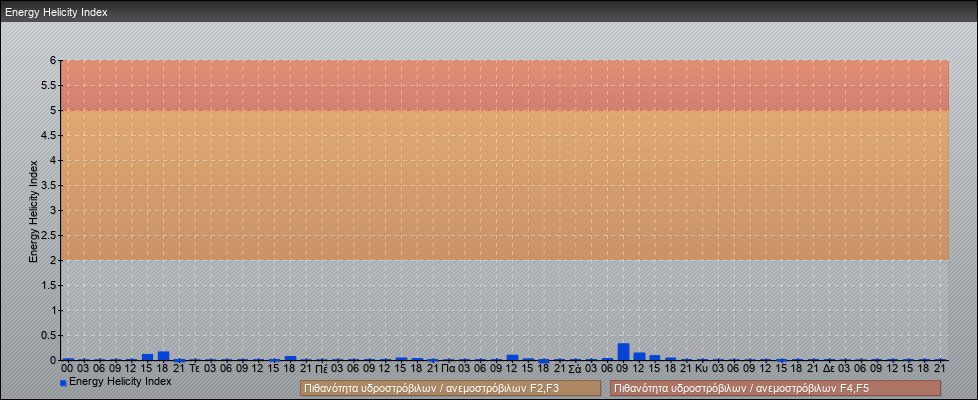Image resolution: width=978 pixels, height=400 pixels.
Task: Click the y-axis value 6
Action: tap(54, 61)
